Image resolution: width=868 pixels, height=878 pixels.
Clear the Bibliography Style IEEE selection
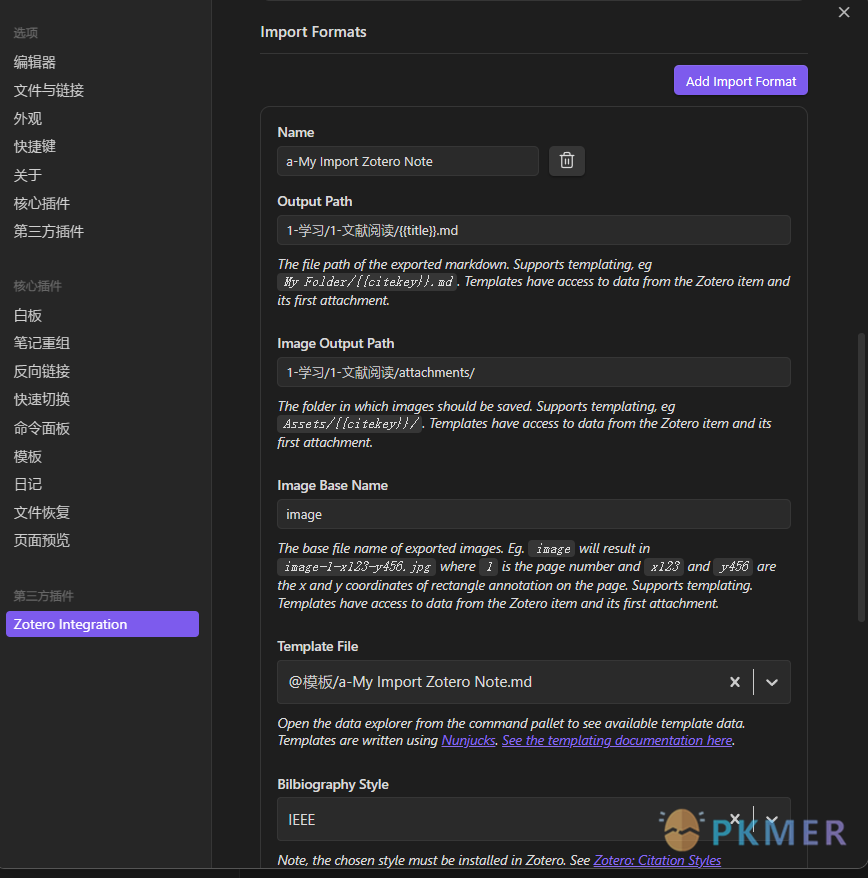[735, 819]
